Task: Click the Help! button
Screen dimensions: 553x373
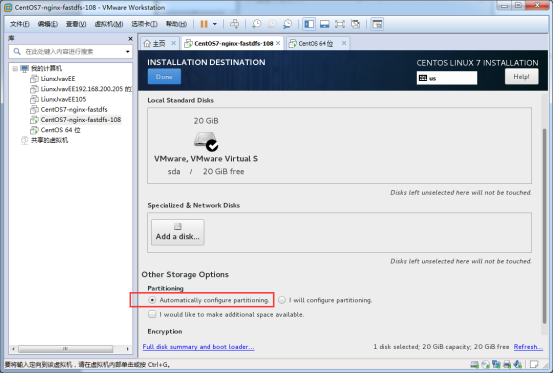Action: 521,77
